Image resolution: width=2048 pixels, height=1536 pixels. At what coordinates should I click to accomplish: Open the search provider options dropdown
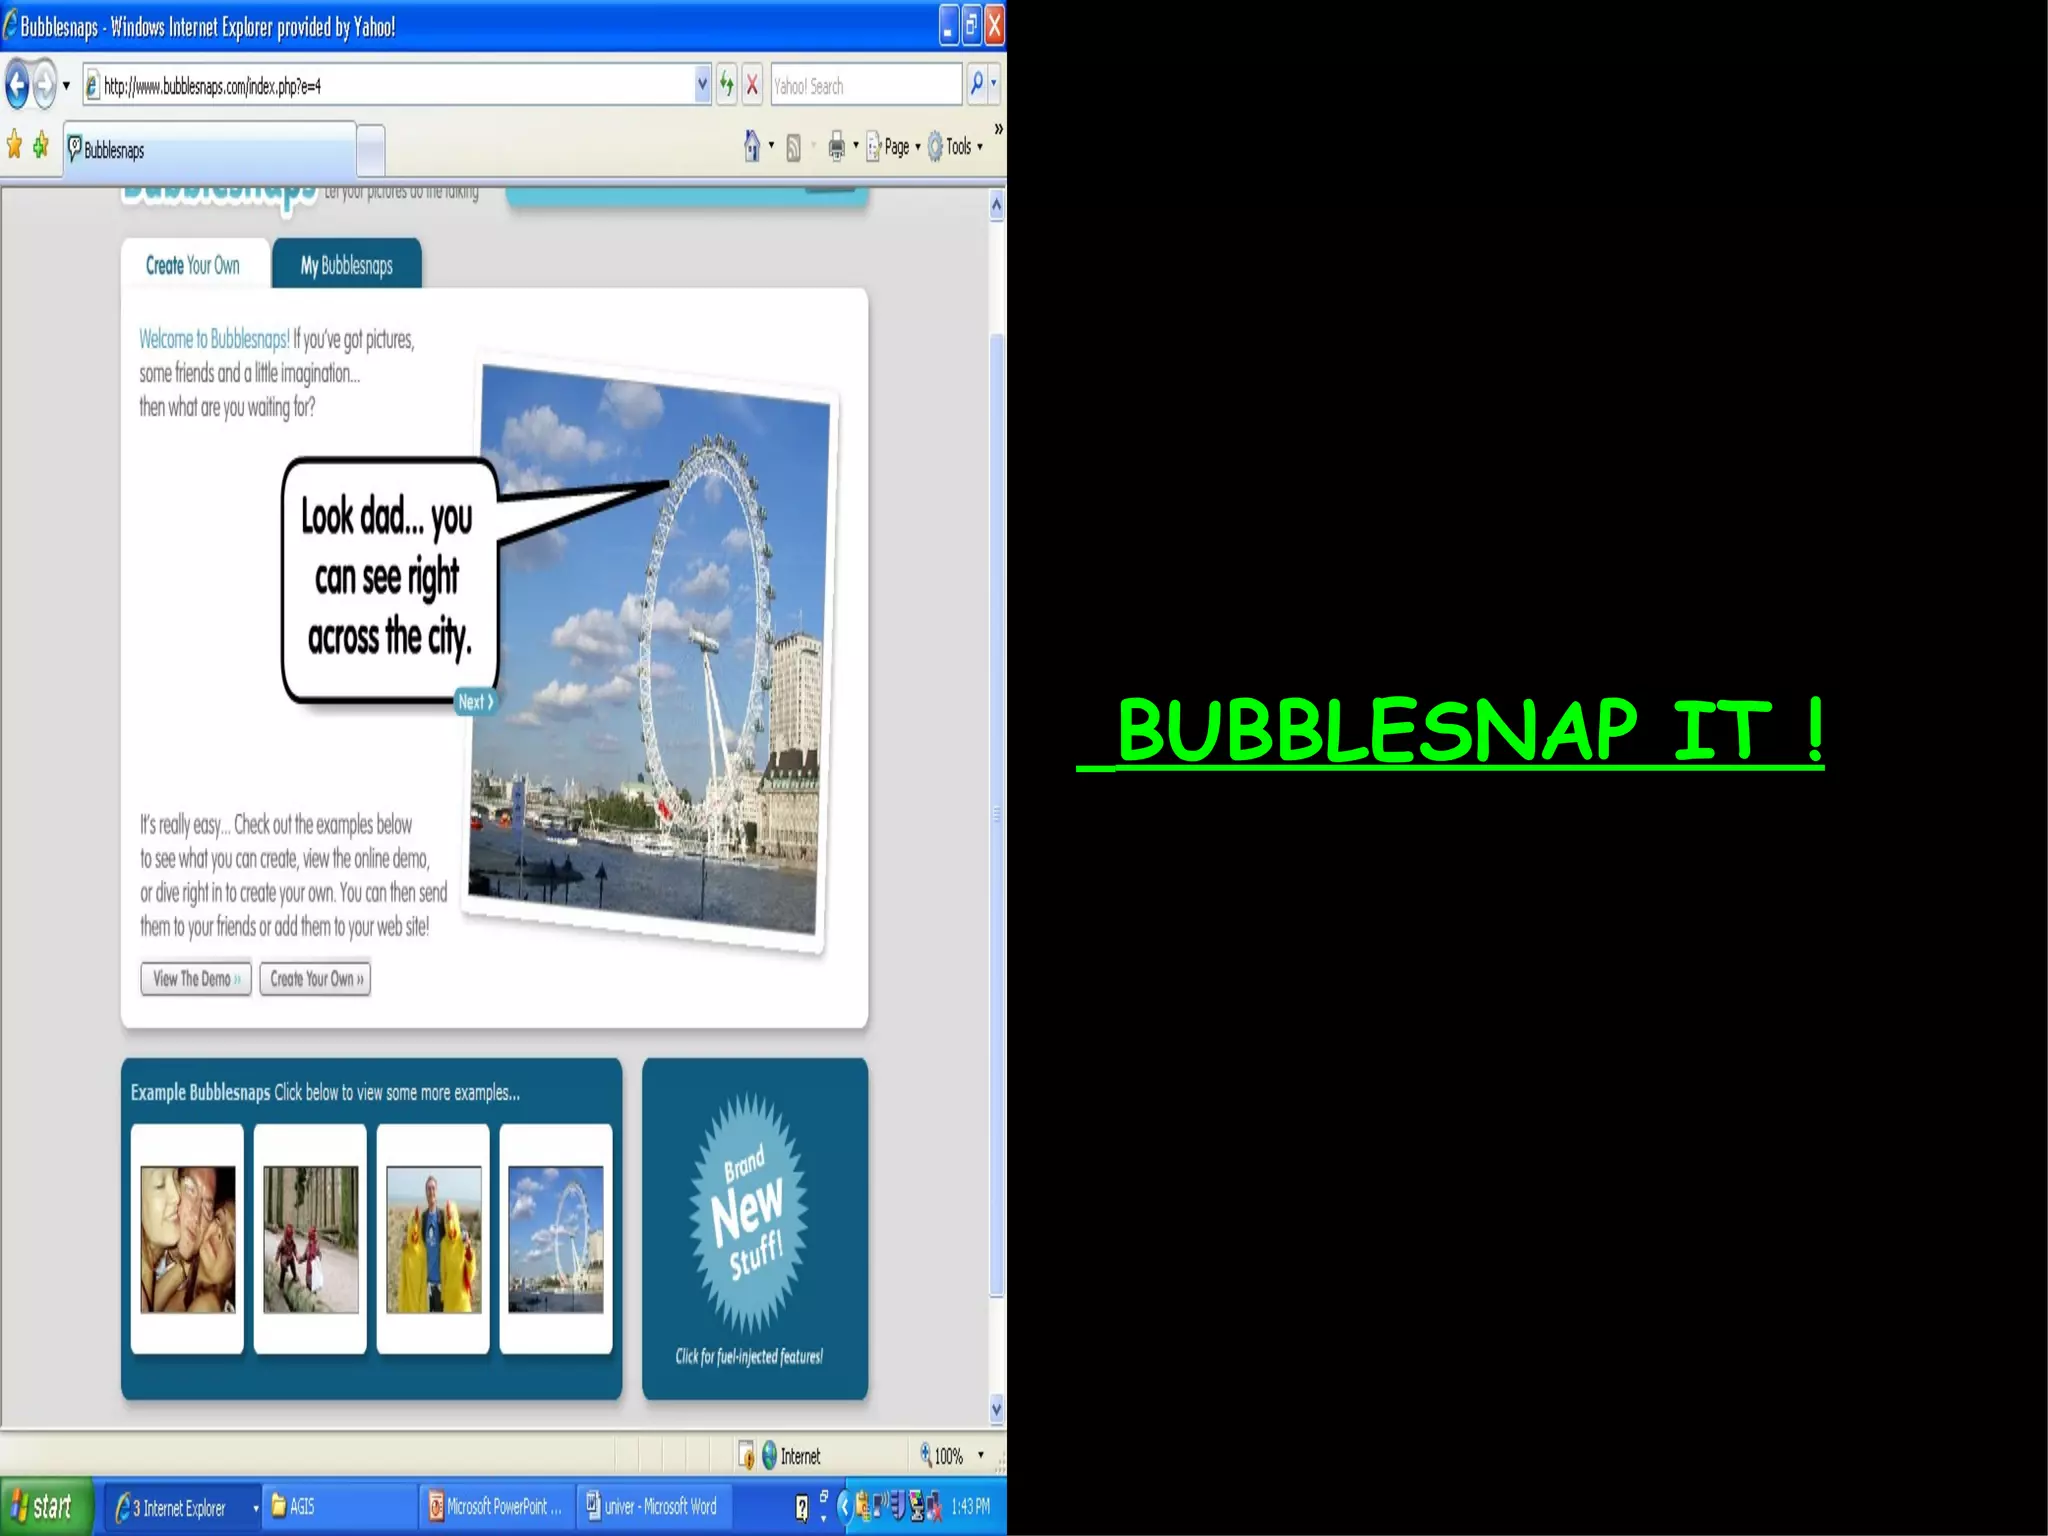click(993, 85)
